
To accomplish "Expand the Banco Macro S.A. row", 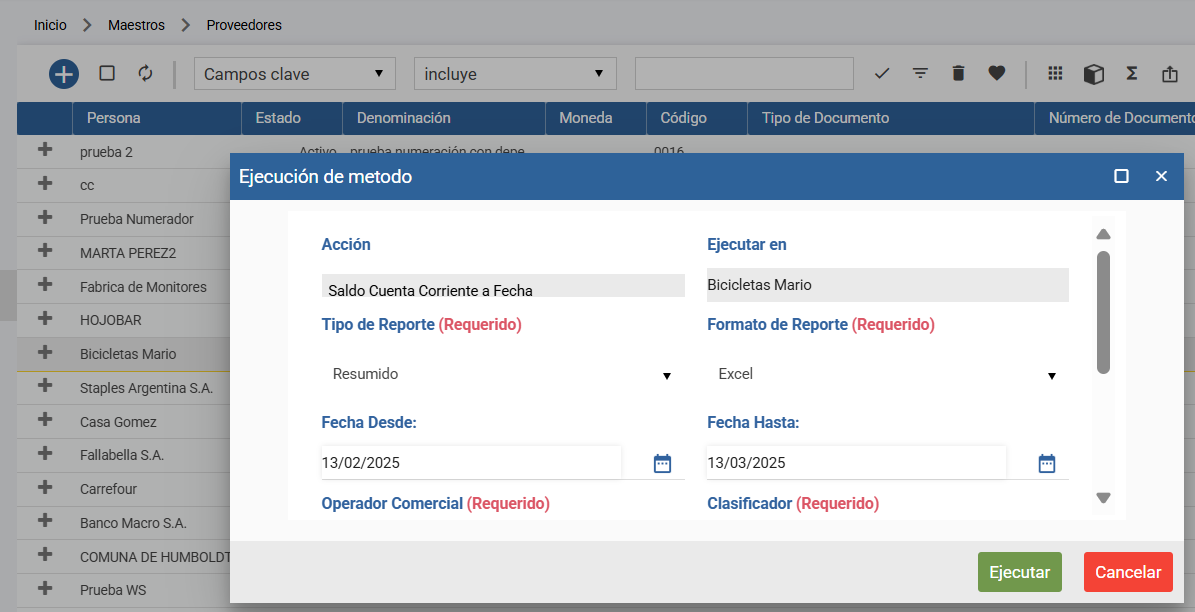I will point(45,521).
